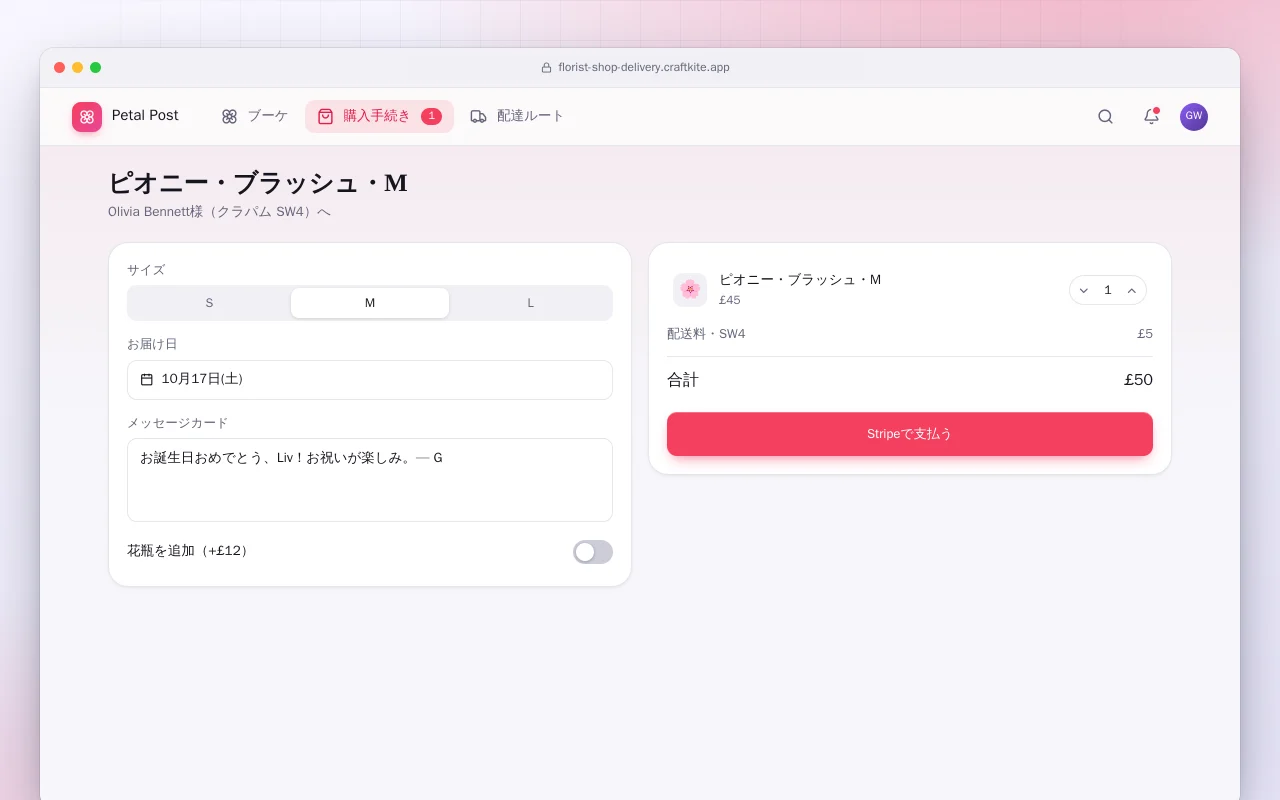The height and width of the screenshot is (800, 1280).
Task: Select size L option
Action: point(530,303)
